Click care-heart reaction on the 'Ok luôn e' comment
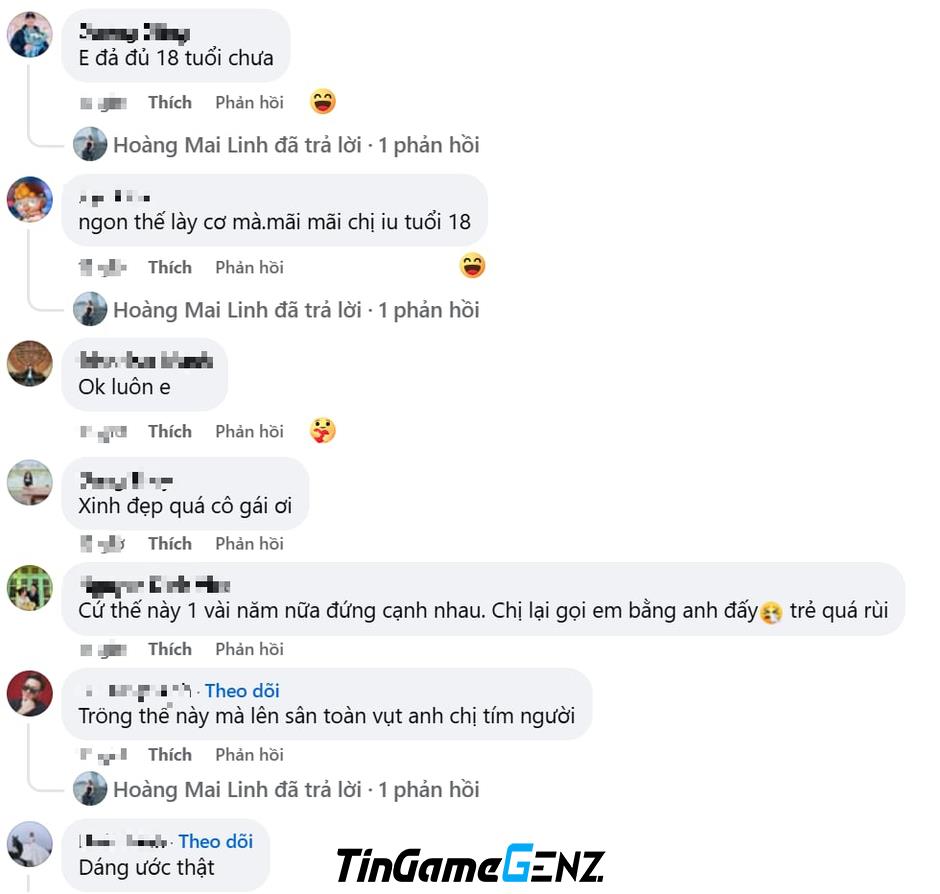Screen dimensions: 940x894 click(x=323, y=431)
